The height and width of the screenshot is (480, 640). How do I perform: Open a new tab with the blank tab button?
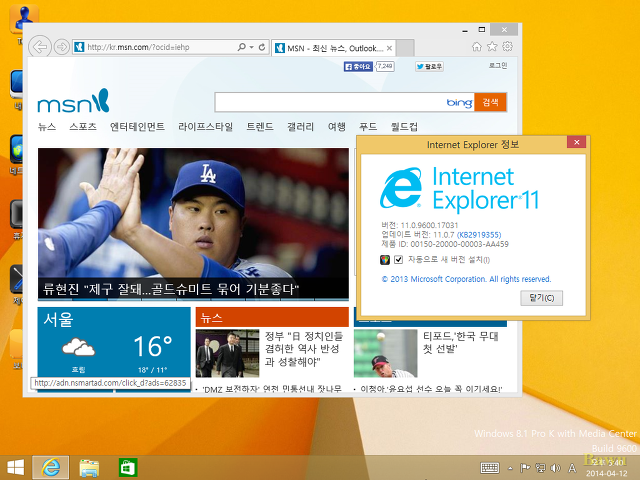[x=405, y=48]
